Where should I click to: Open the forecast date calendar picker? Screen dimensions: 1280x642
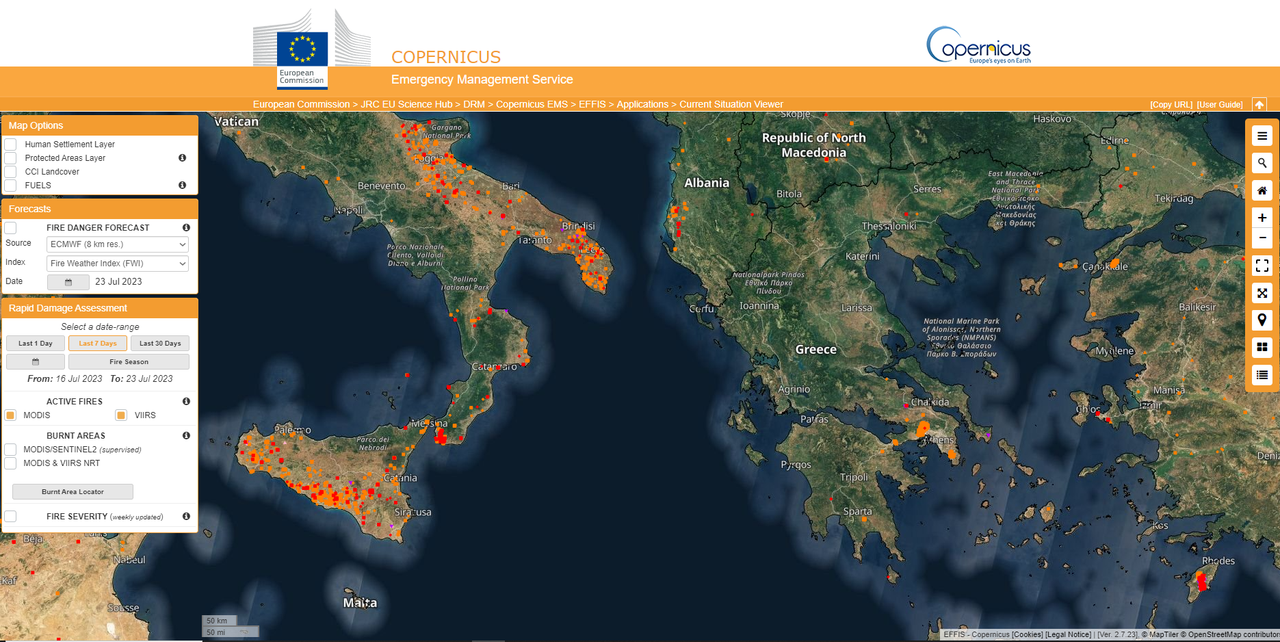68,282
